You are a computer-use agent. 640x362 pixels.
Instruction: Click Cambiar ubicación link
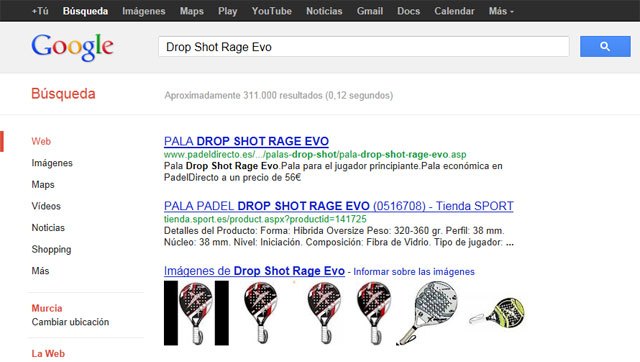point(70,322)
